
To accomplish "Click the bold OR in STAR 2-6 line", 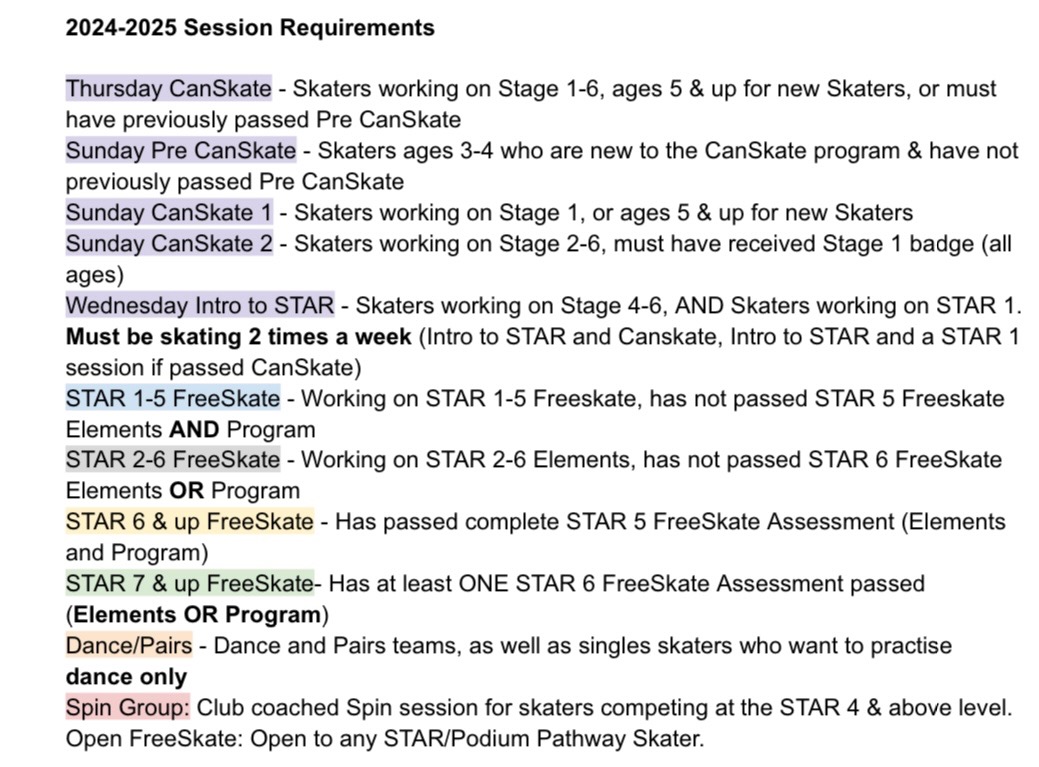I will click(186, 490).
